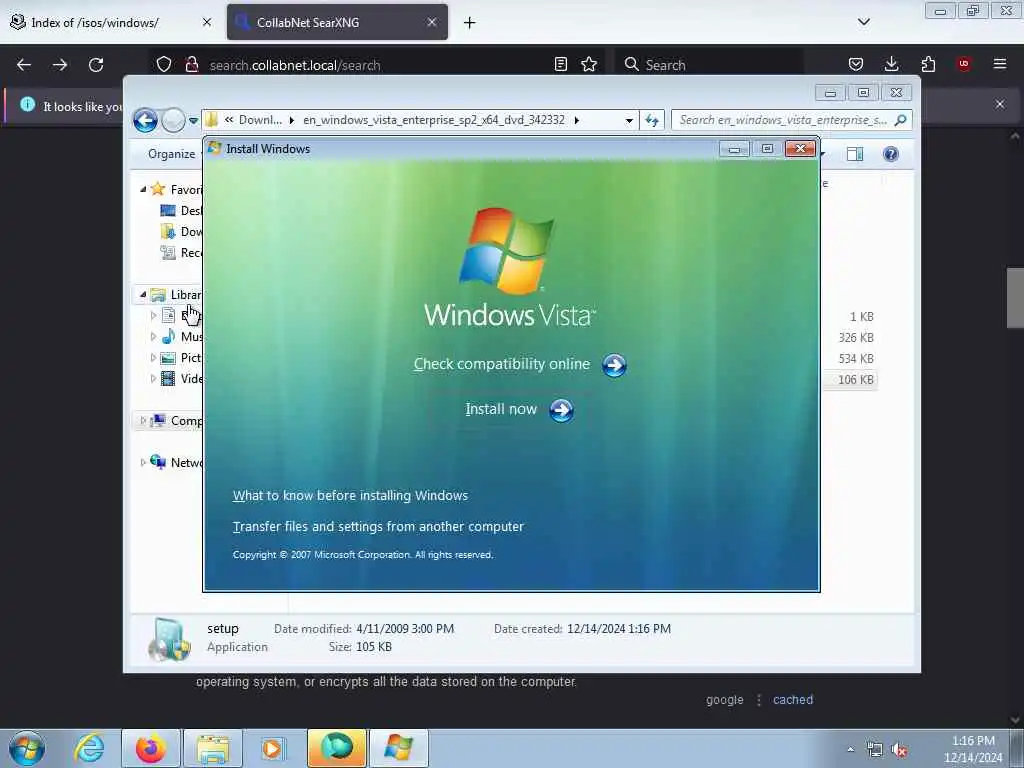
Task: Click the Check compatibility online arrow icon
Action: tap(614, 366)
